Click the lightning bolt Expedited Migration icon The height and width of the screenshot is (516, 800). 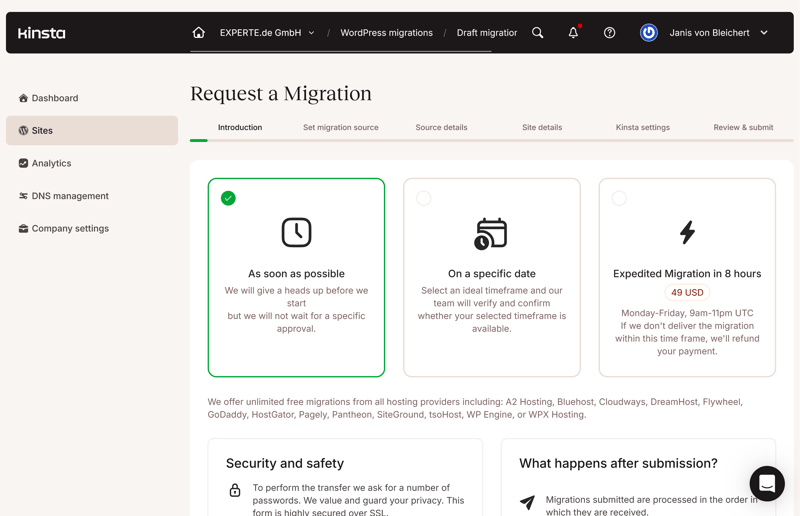[x=687, y=232]
